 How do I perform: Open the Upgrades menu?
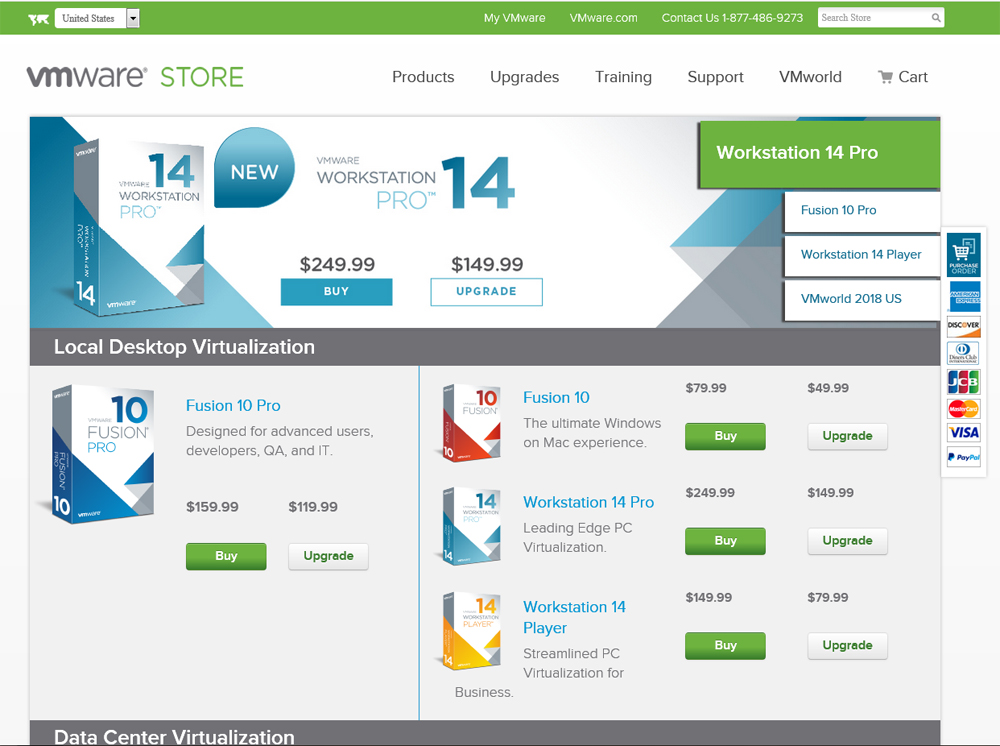[x=524, y=77]
